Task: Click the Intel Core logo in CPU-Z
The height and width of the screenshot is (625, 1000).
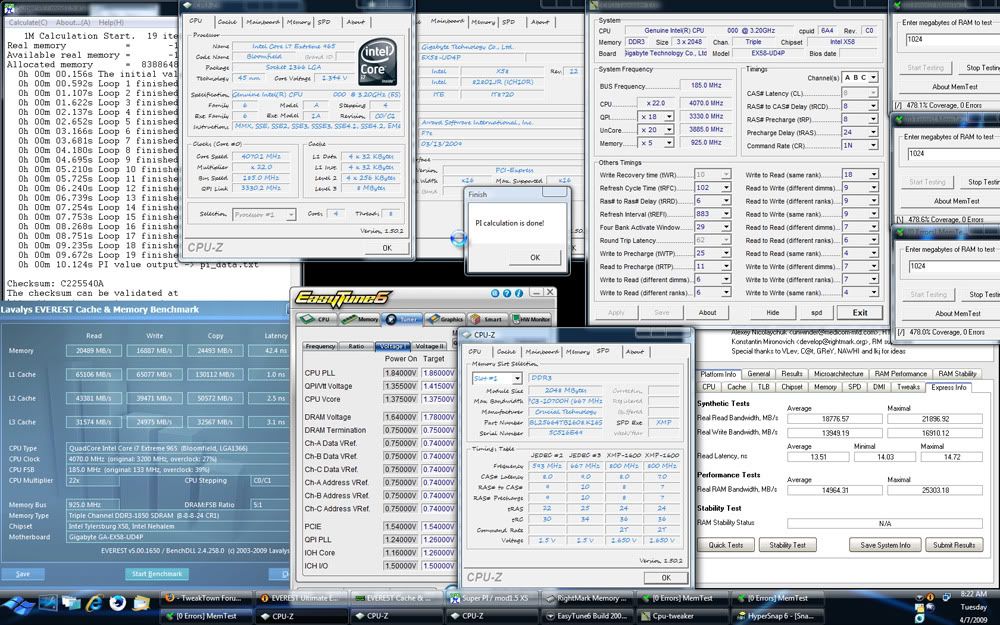Action: tap(378, 62)
